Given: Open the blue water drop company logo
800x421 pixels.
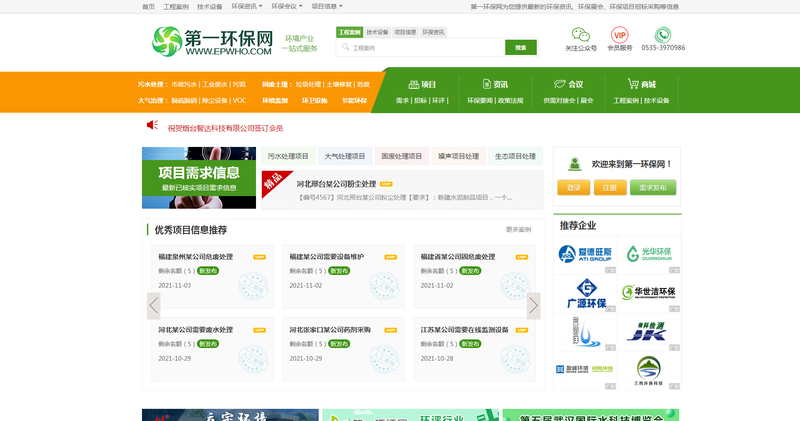Looking at the screenshot, I should coord(585,332).
